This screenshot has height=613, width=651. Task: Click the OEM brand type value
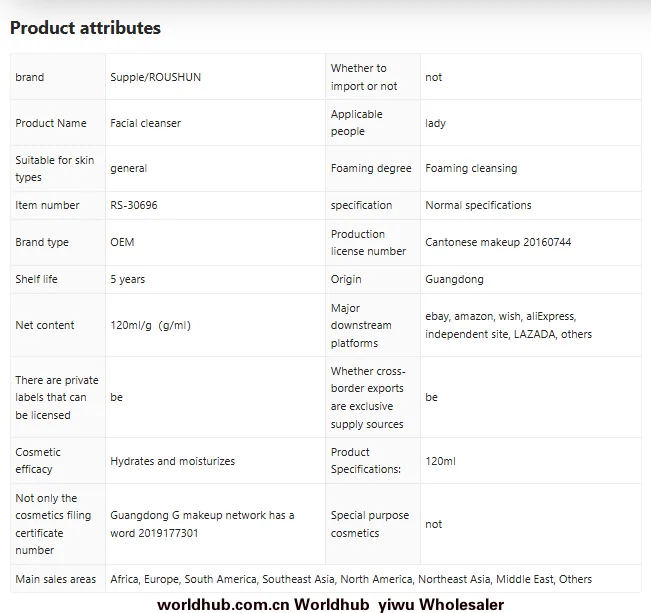click(x=122, y=242)
